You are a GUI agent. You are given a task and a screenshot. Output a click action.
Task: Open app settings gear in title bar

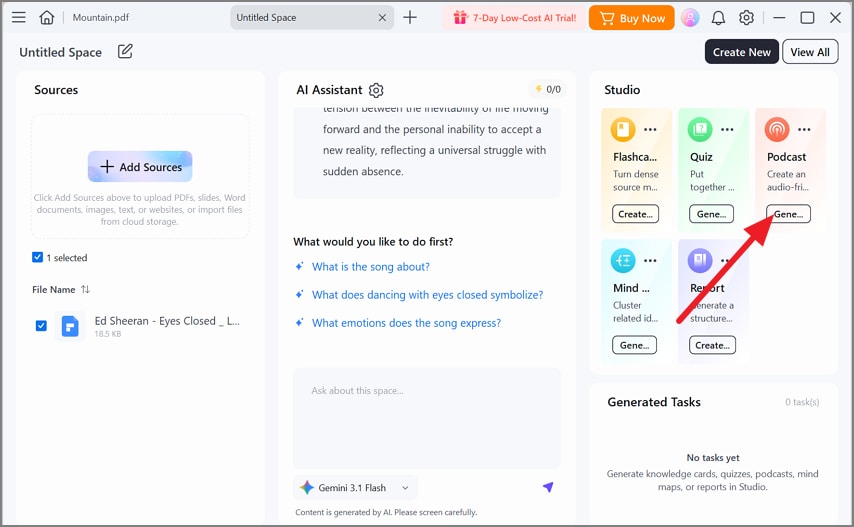click(746, 17)
